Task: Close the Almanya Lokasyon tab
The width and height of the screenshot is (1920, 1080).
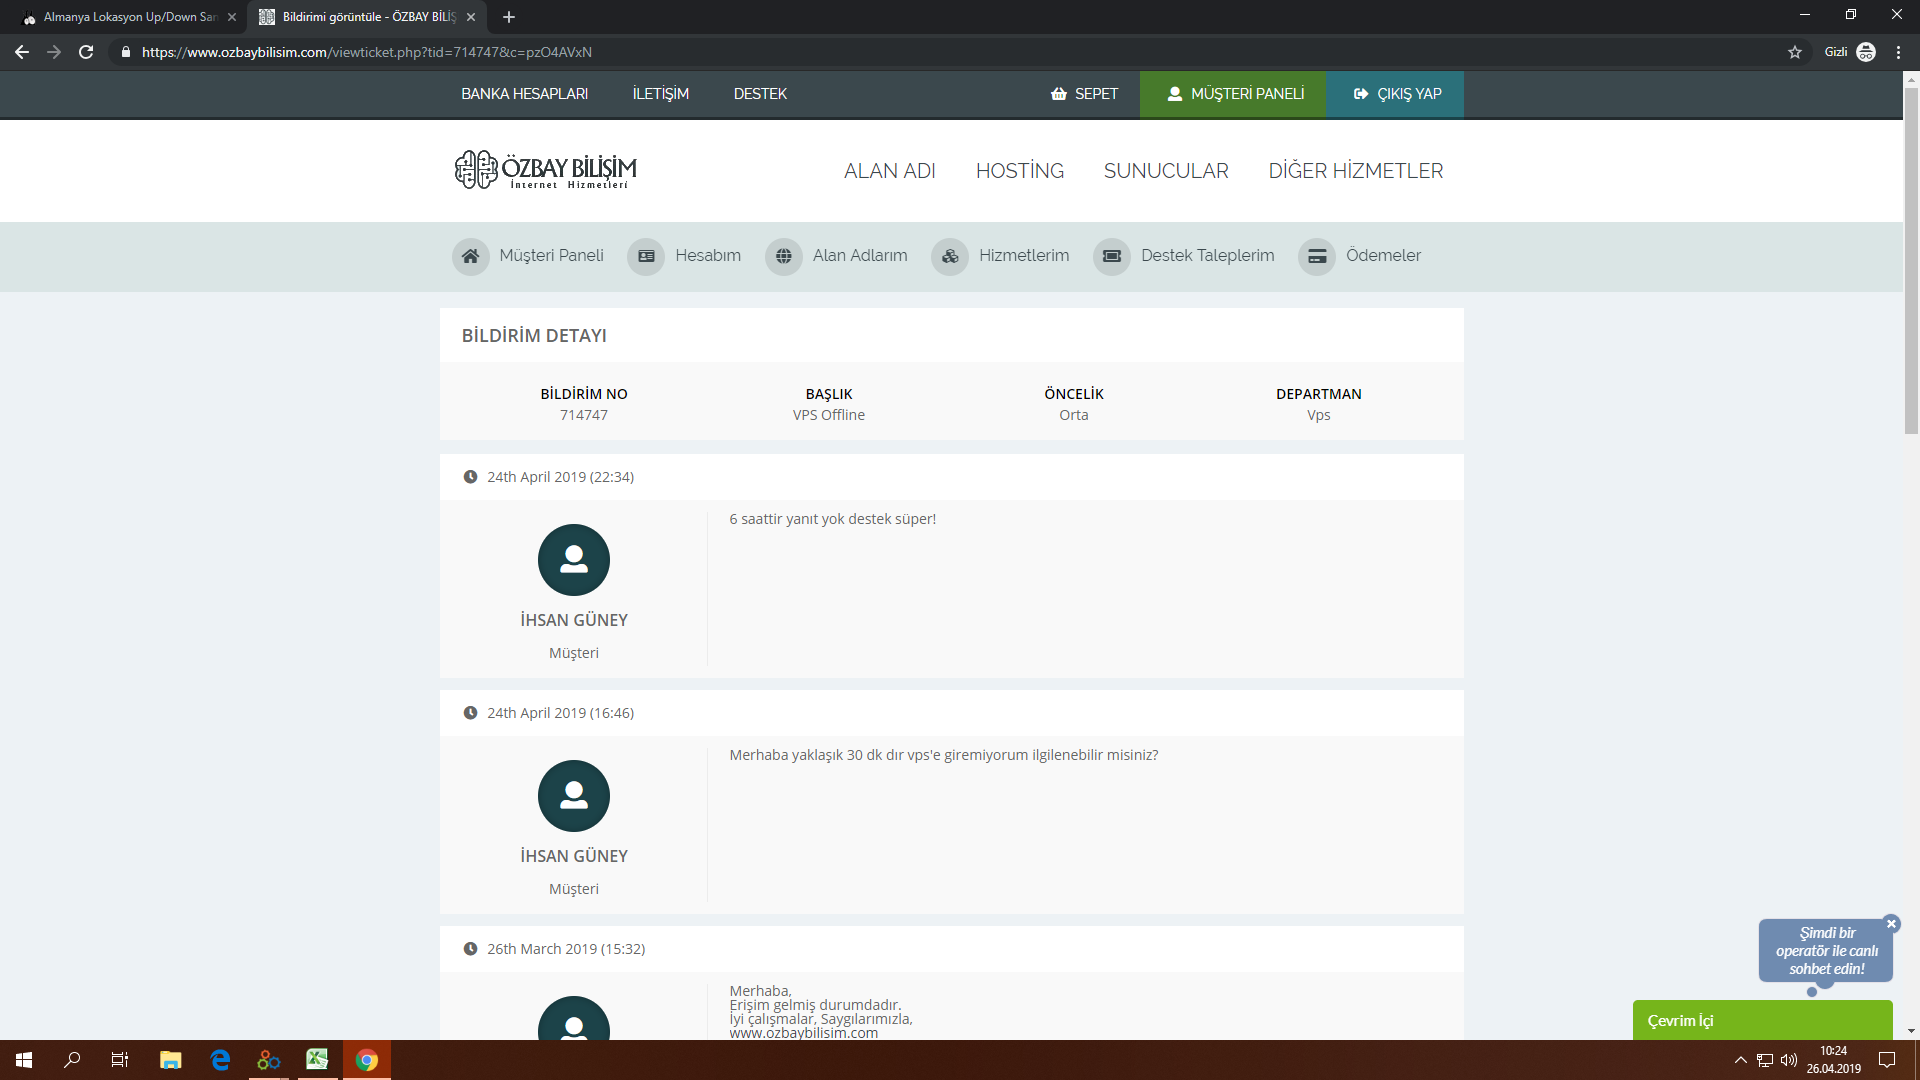Action: pyautogui.click(x=232, y=17)
